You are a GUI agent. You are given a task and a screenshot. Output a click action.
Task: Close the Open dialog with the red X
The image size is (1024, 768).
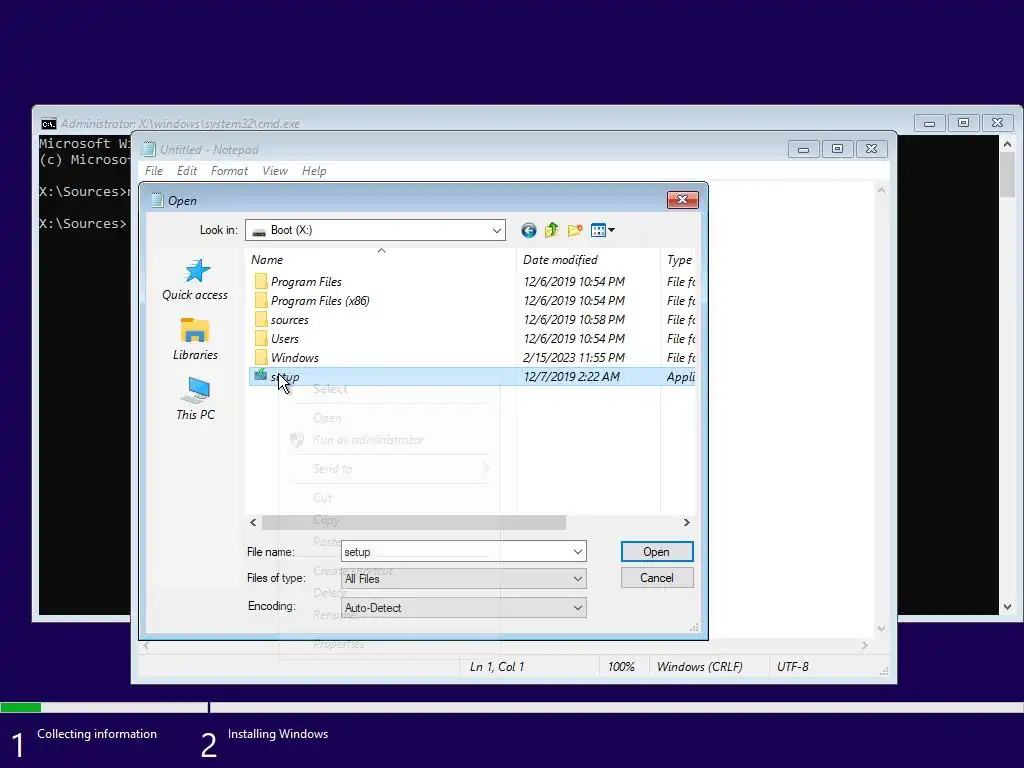(x=682, y=200)
